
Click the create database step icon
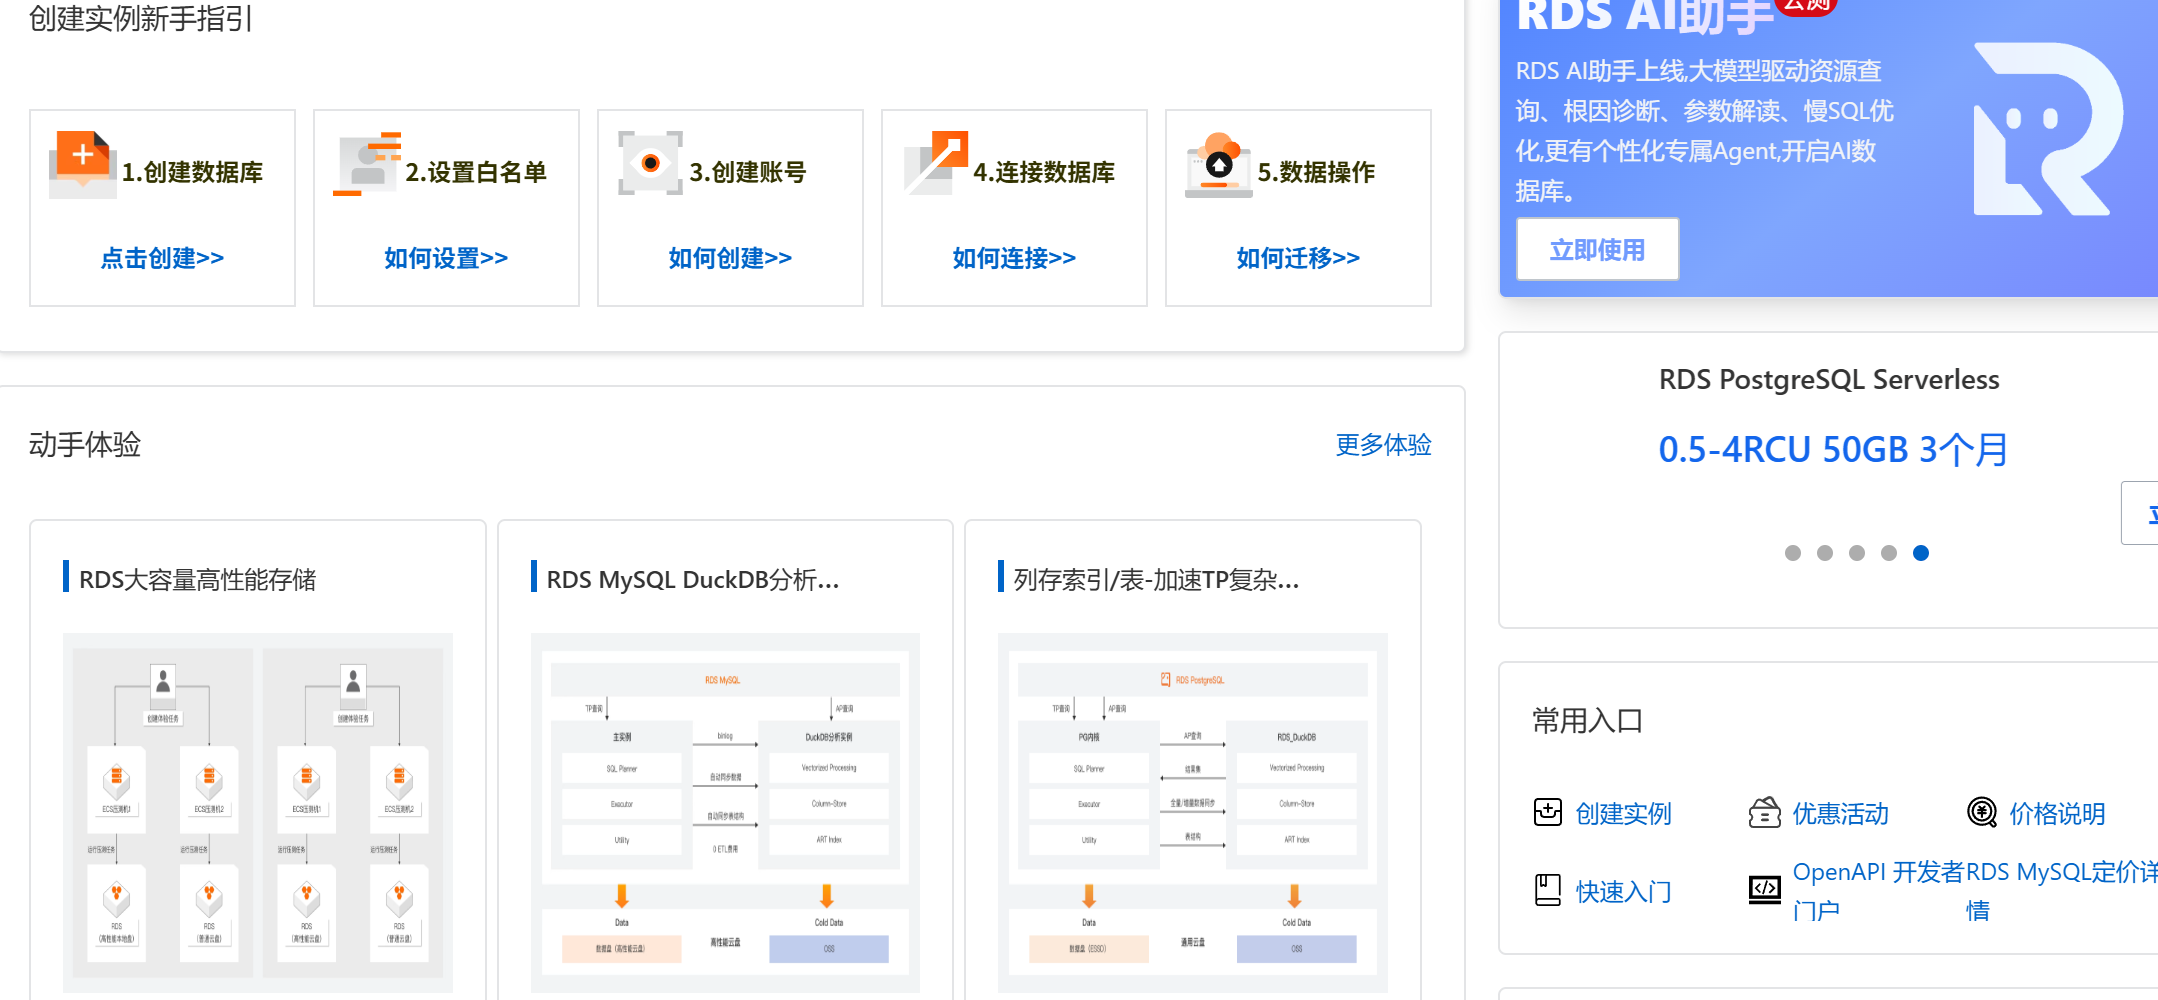point(82,164)
